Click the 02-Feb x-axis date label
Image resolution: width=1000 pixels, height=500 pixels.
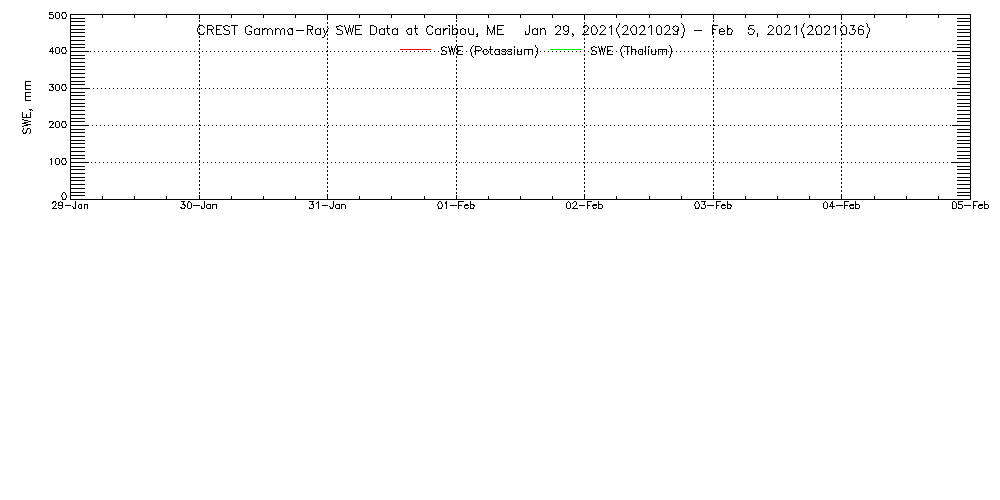(584, 205)
